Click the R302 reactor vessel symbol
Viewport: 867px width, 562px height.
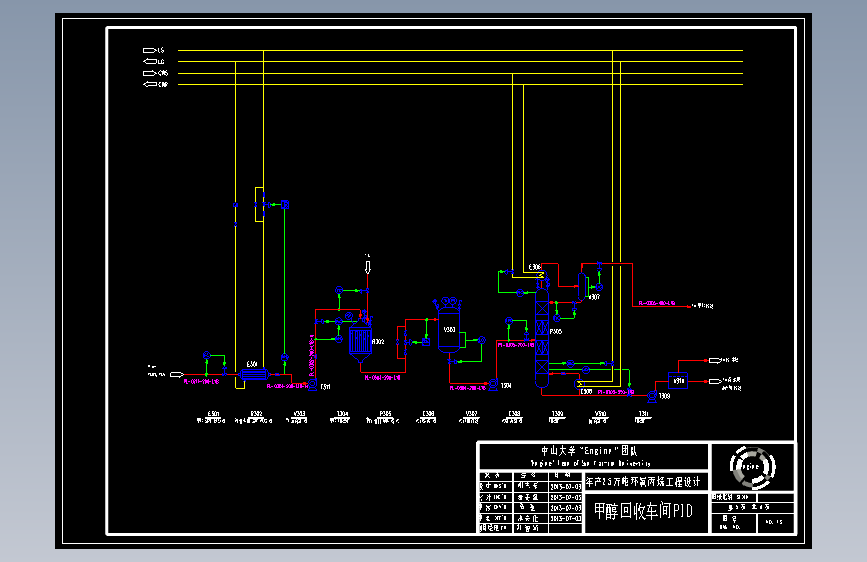click(x=360, y=342)
